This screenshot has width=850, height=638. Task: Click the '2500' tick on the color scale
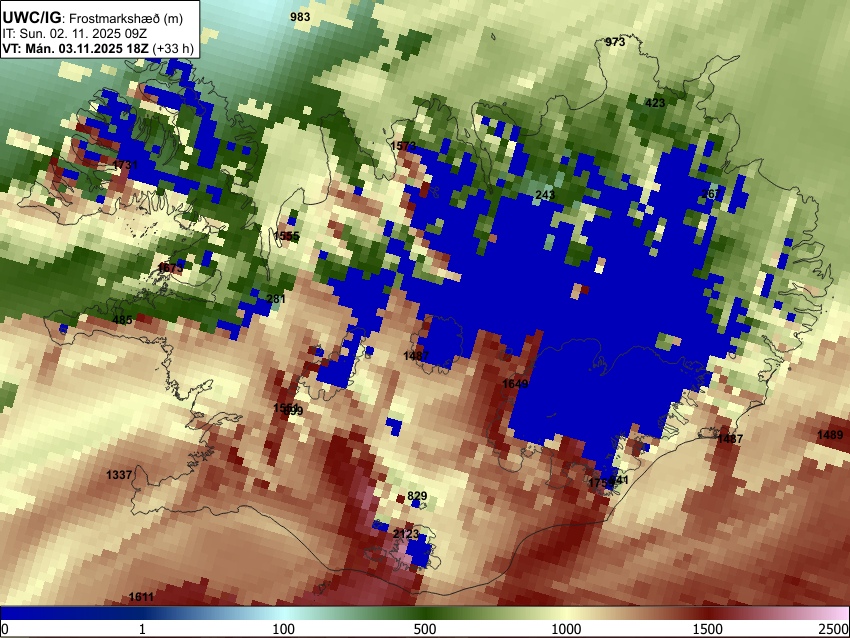[835, 629]
